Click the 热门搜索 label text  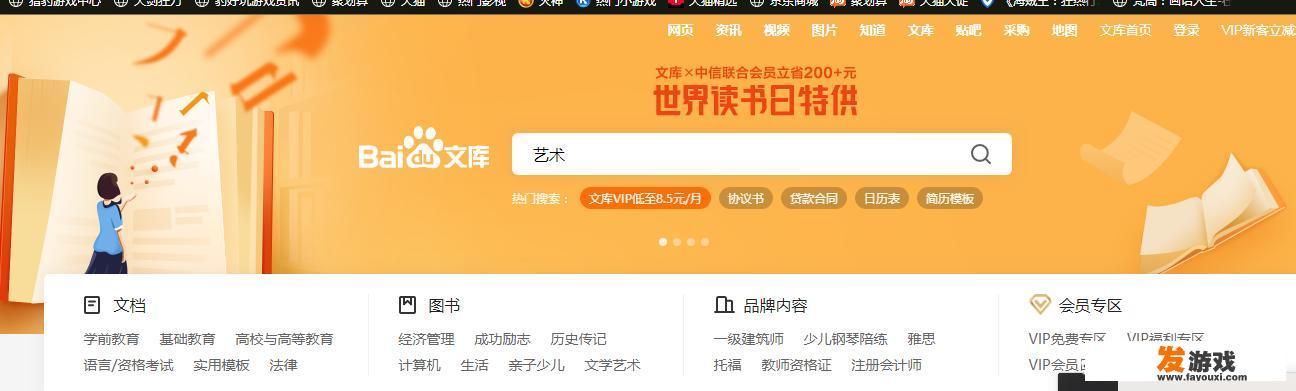pyautogui.click(x=540, y=198)
